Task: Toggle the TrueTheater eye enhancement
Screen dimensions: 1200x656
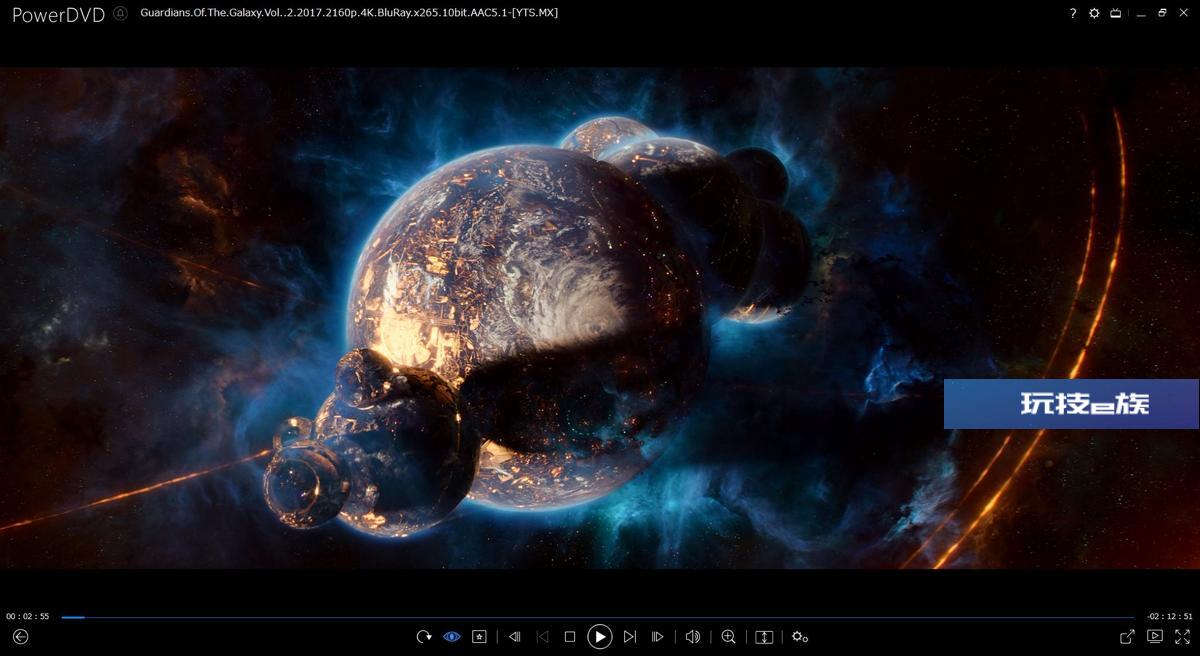Action: coord(452,637)
